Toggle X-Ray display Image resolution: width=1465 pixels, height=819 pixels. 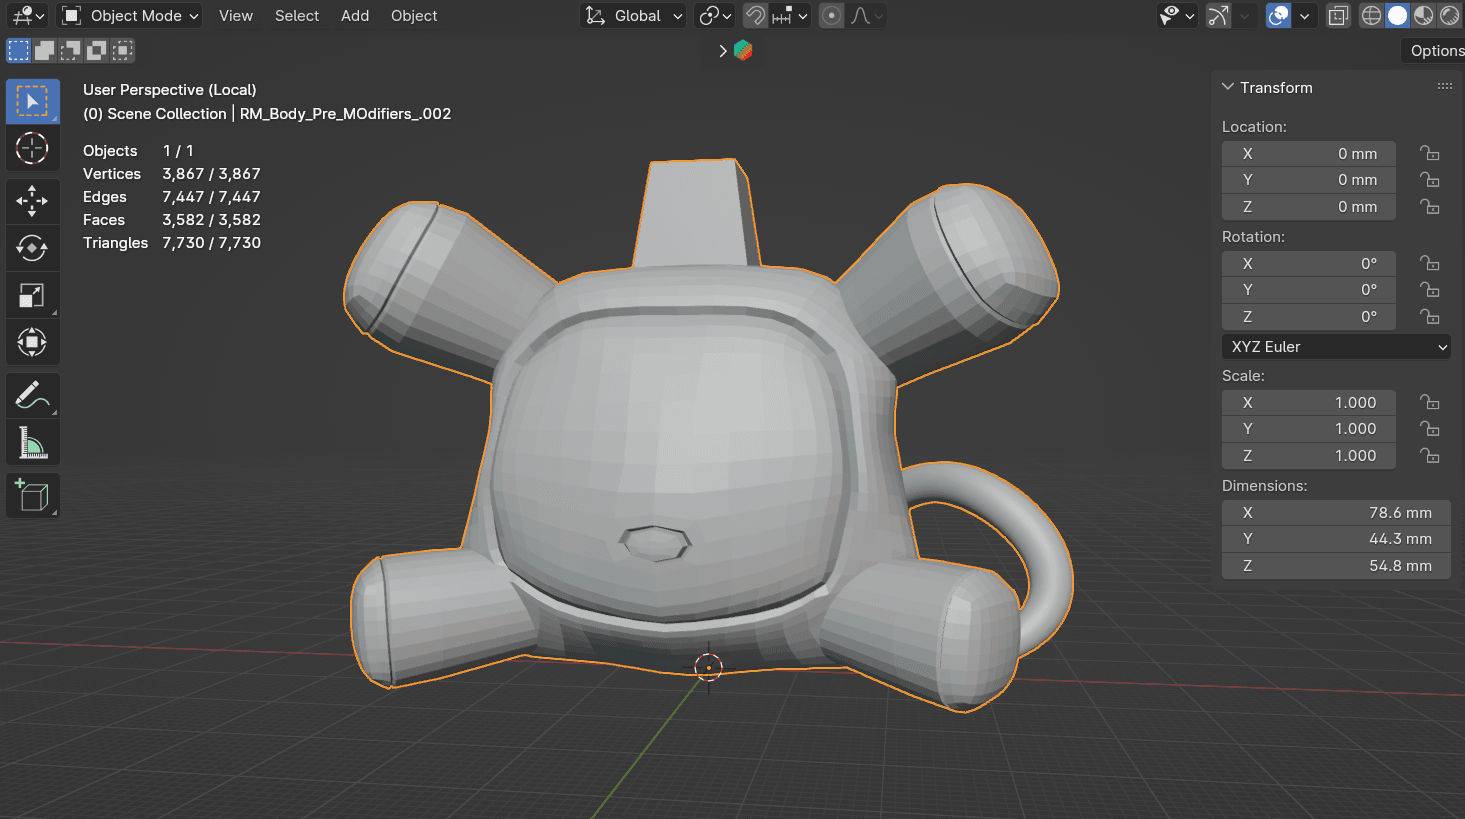click(x=1338, y=16)
